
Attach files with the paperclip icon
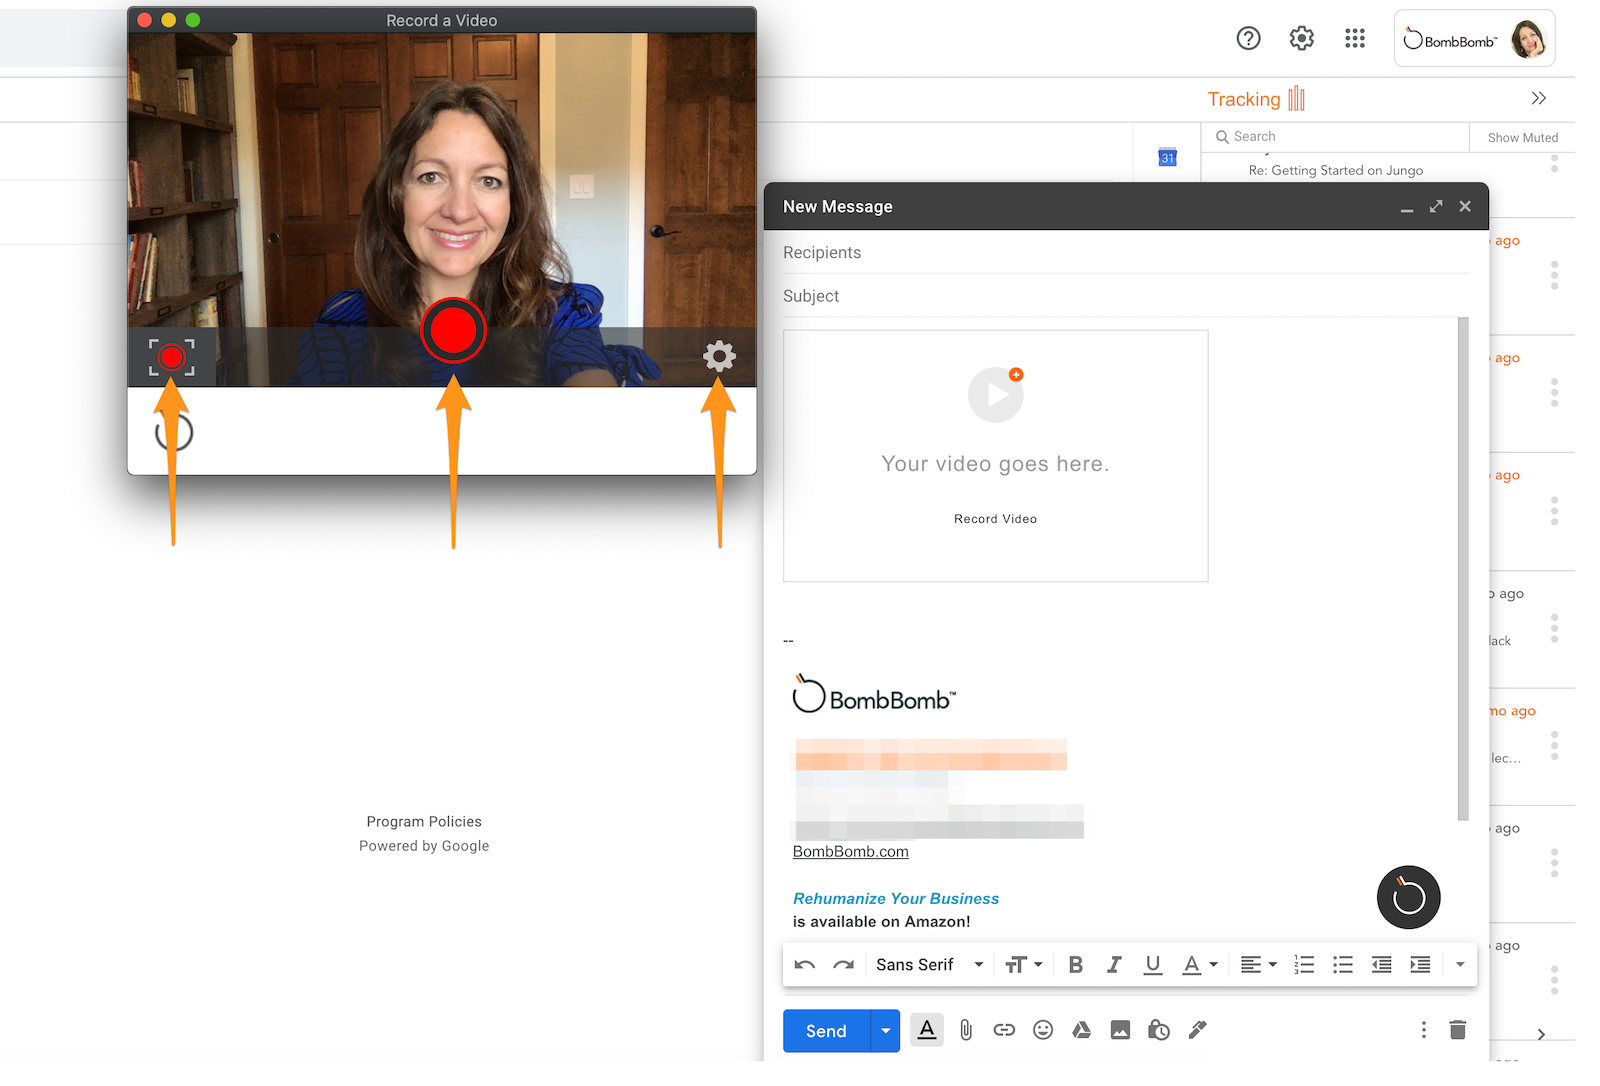[x=966, y=1030]
